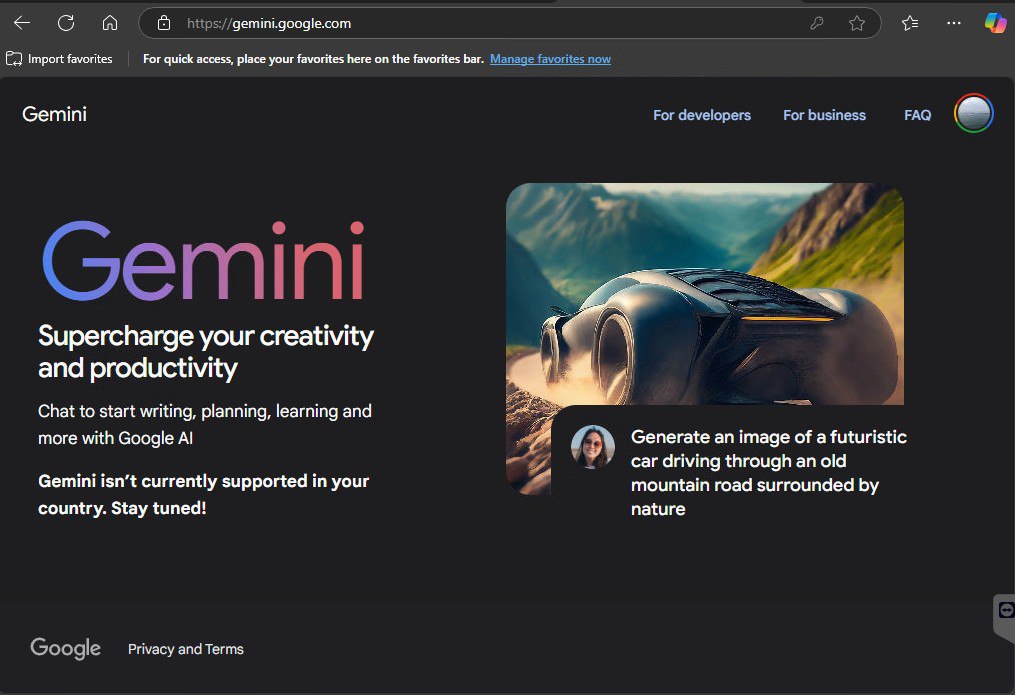Click the Manage favorites now link

550,59
